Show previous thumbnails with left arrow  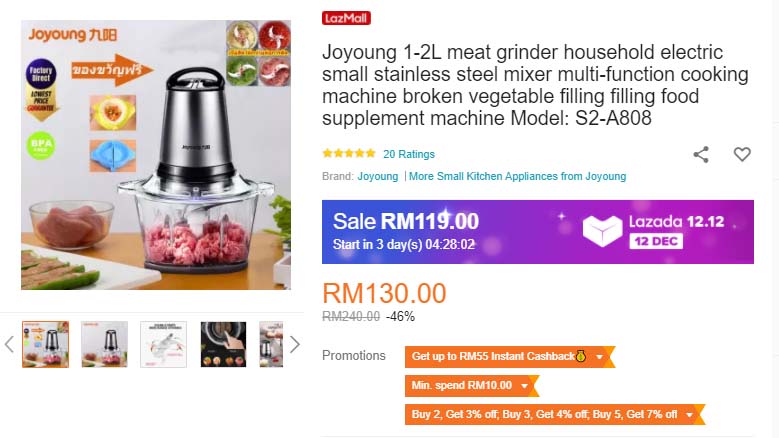pos(9,344)
